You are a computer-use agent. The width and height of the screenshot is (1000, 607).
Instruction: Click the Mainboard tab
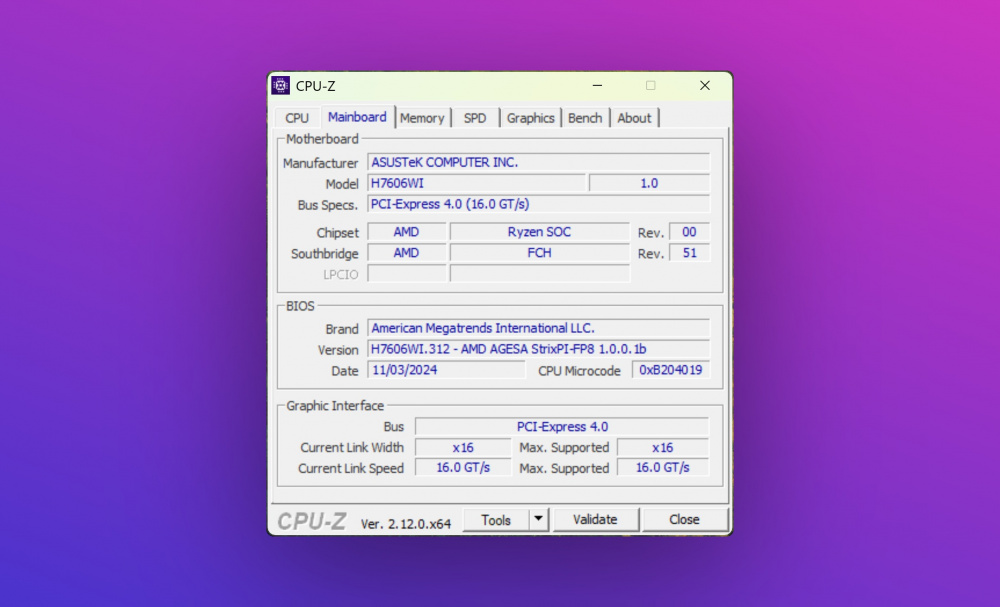(x=357, y=117)
